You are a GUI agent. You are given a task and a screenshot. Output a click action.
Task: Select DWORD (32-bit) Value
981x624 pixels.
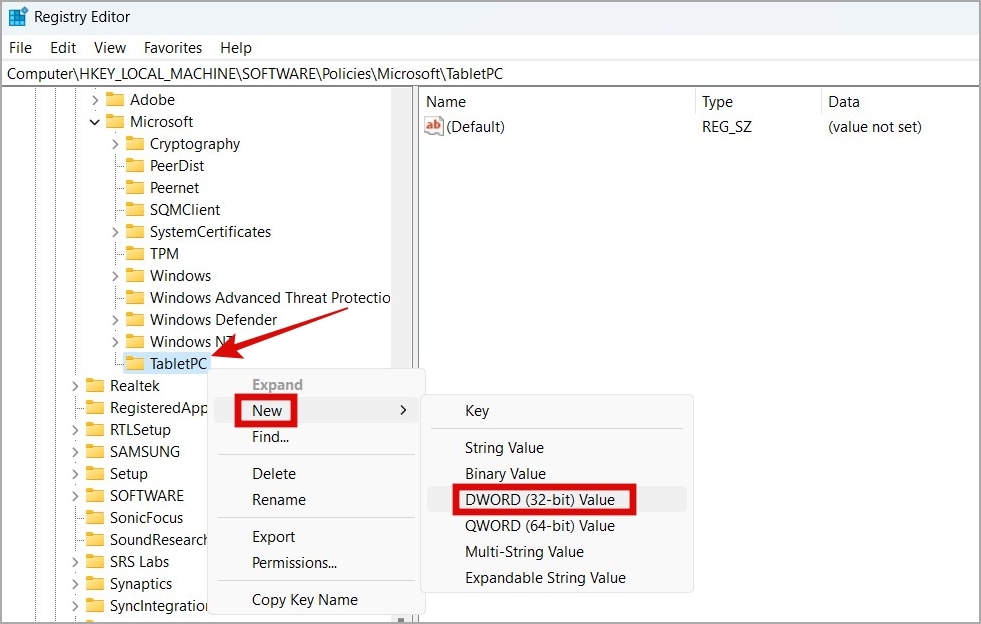point(557,499)
